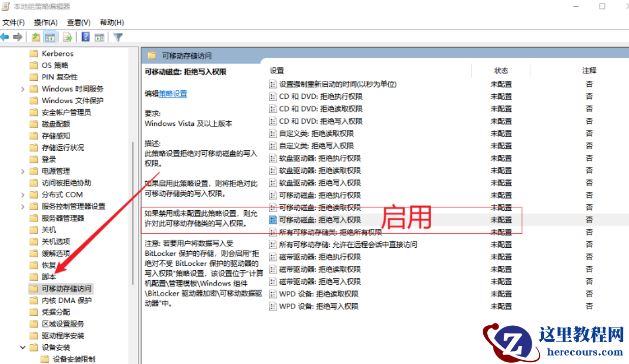Click the Kerberos folder icon
Viewport: 629px width, 364px height.
(x=34, y=53)
